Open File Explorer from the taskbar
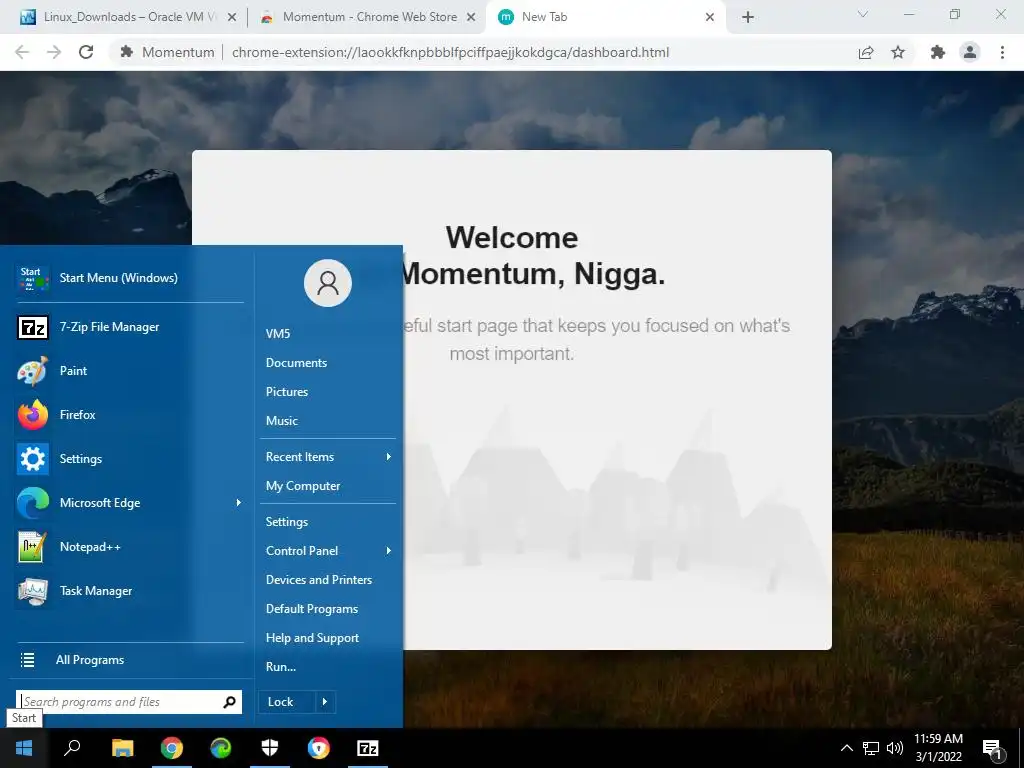This screenshot has height=768, width=1024. point(122,748)
